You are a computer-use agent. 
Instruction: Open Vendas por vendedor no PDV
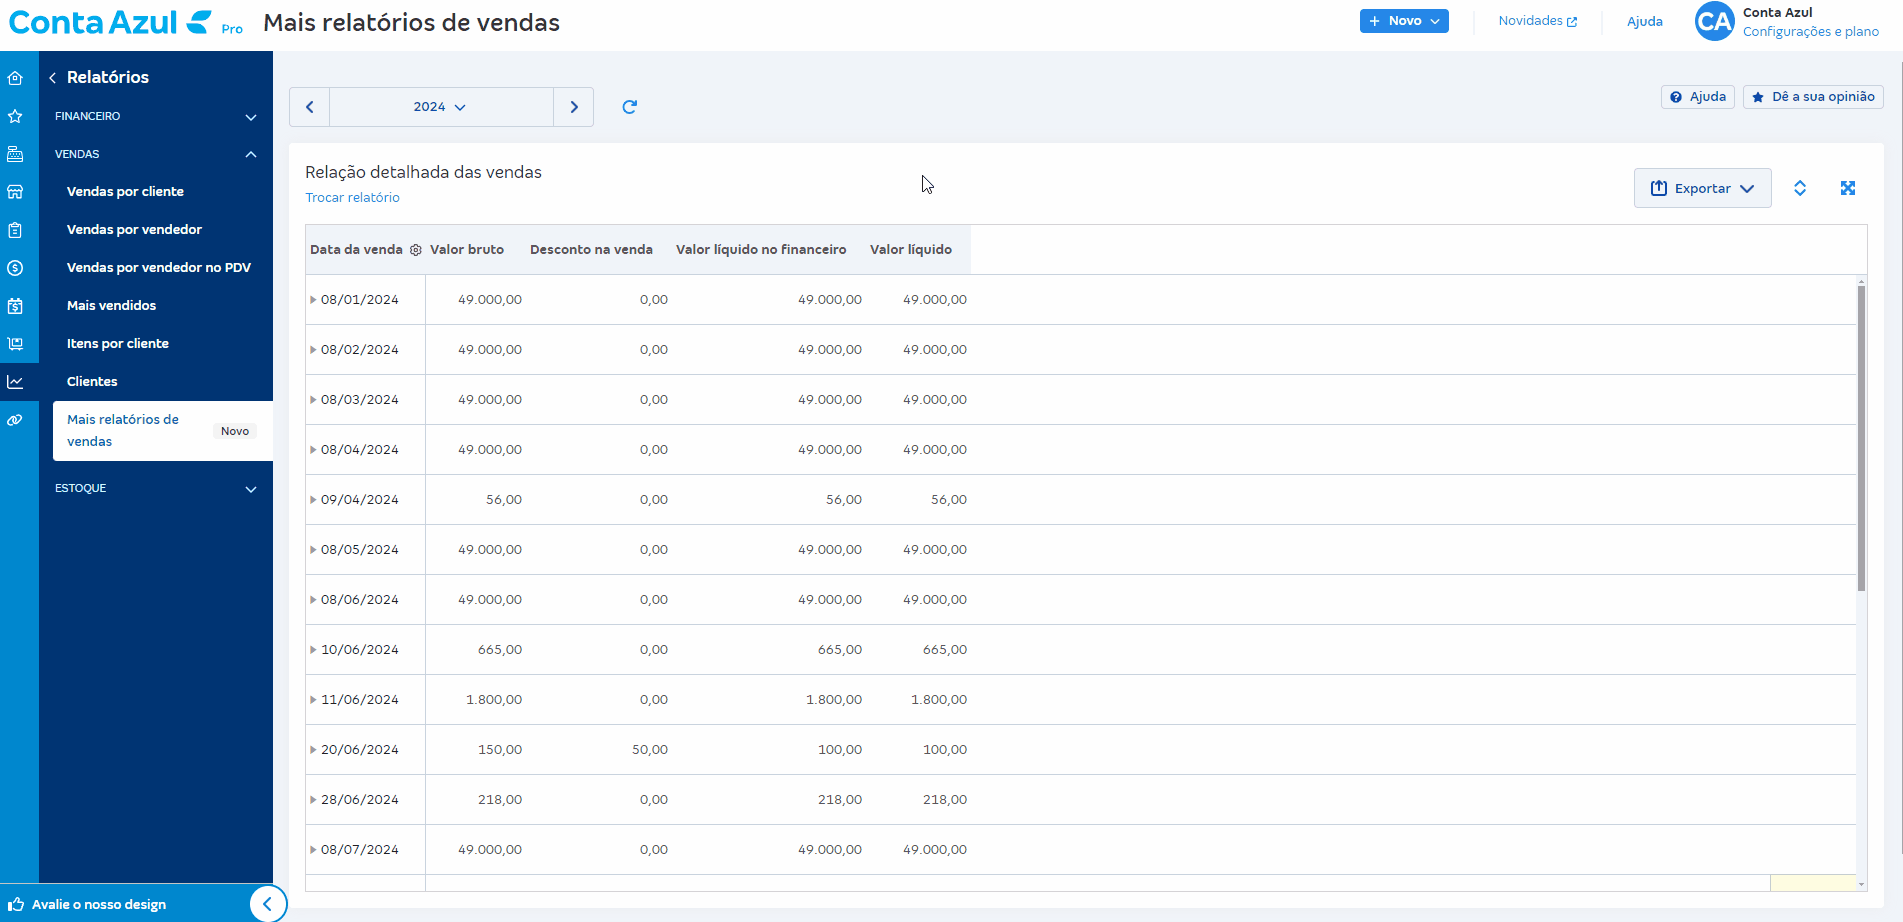pos(159,268)
